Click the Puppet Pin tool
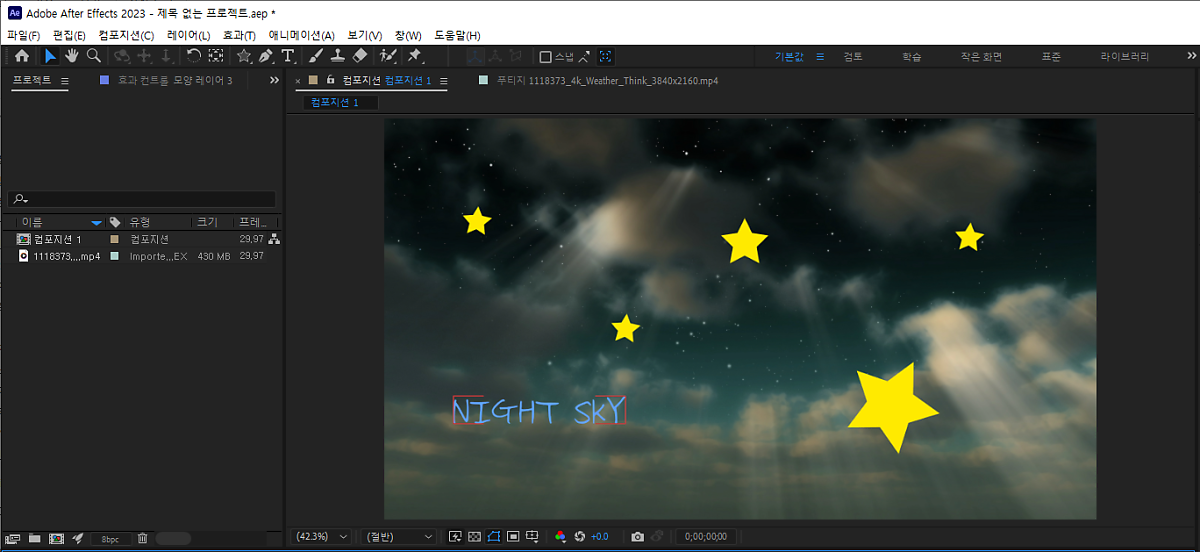This screenshot has width=1200, height=552. 414,57
